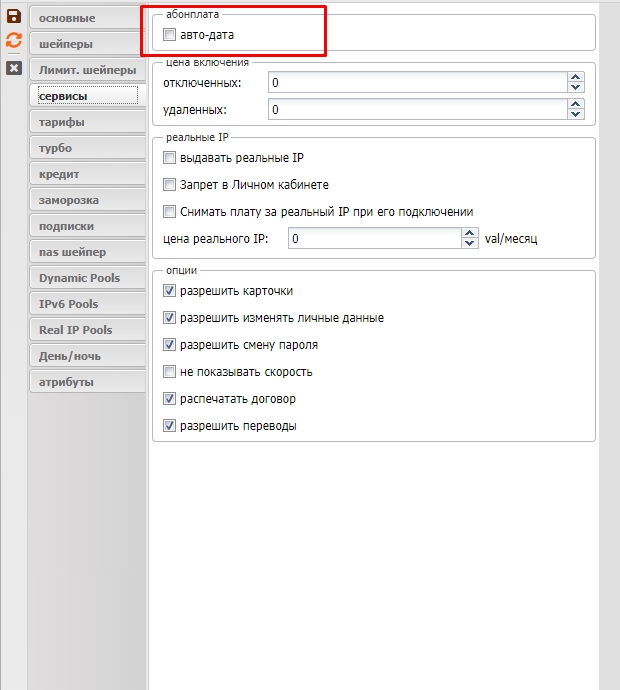Enable the авто-дата checkbox

(x=169, y=35)
